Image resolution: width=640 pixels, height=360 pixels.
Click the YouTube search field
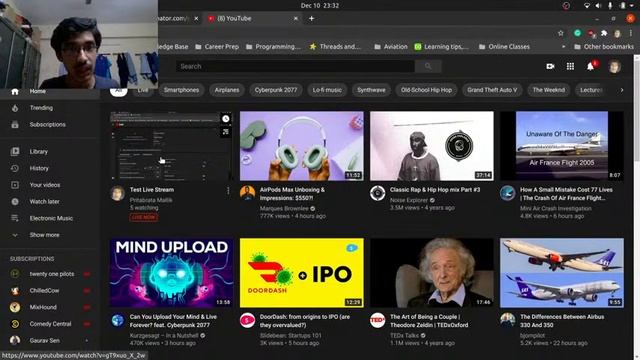[295, 66]
